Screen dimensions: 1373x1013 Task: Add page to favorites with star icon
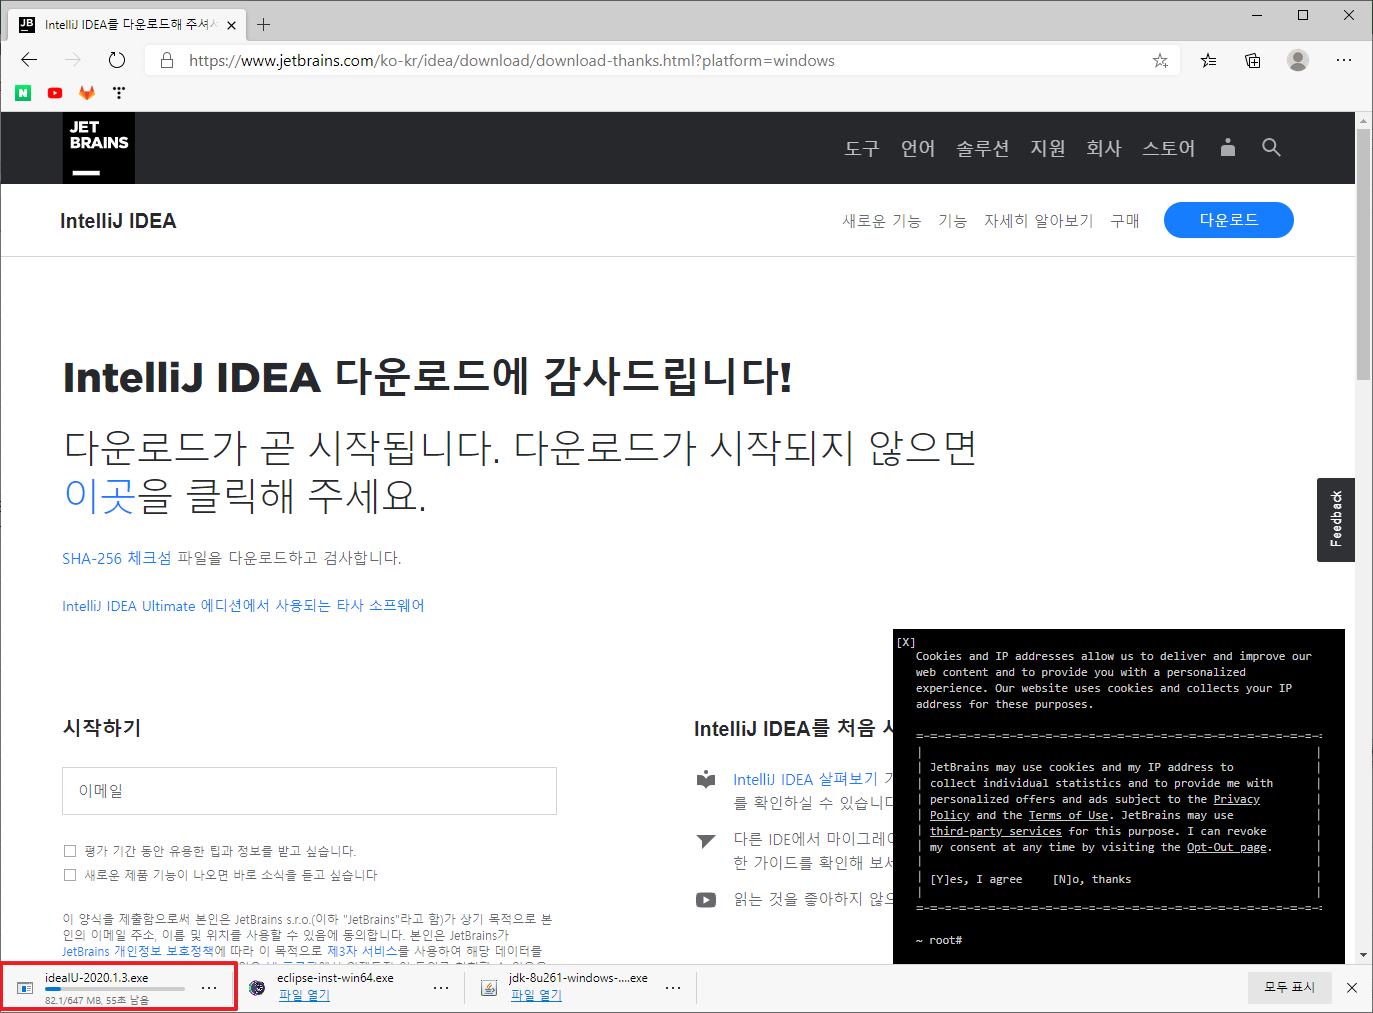pos(1160,61)
